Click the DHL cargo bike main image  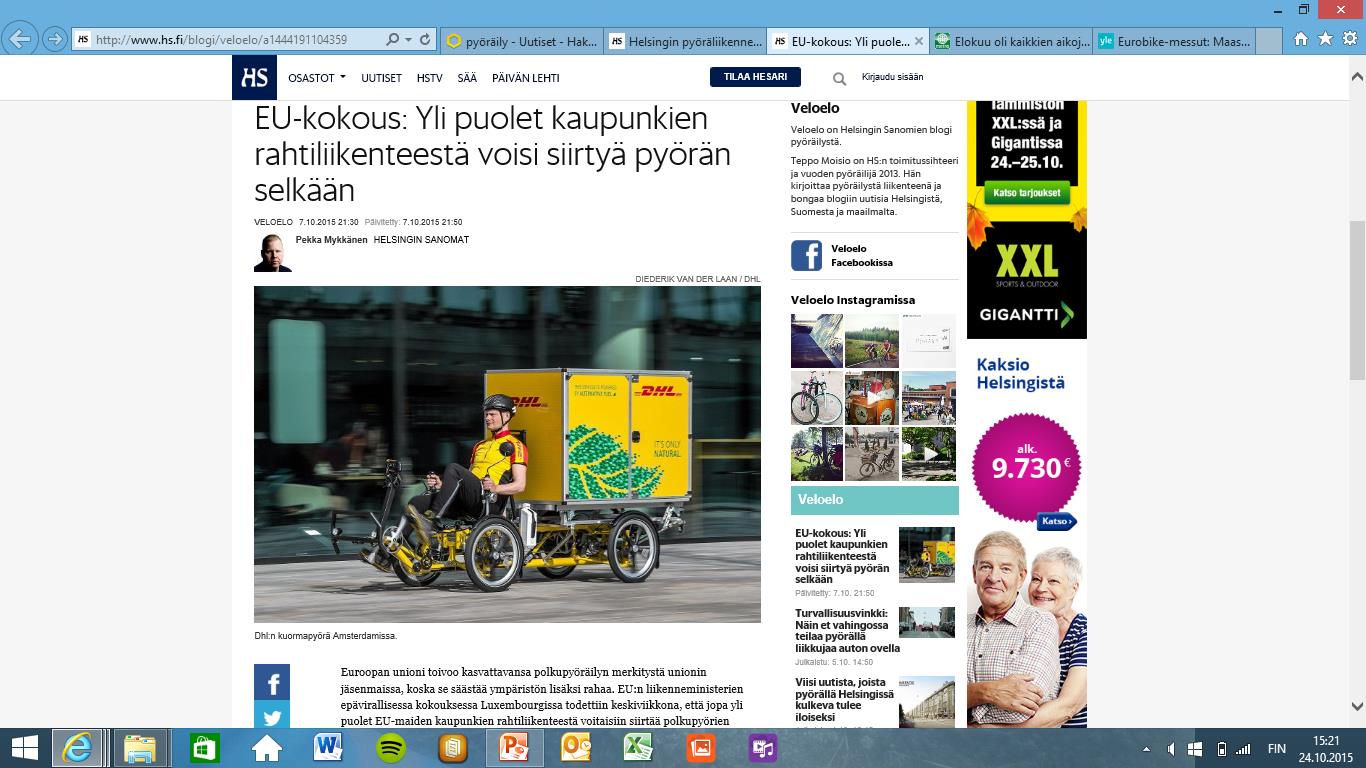(x=507, y=454)
